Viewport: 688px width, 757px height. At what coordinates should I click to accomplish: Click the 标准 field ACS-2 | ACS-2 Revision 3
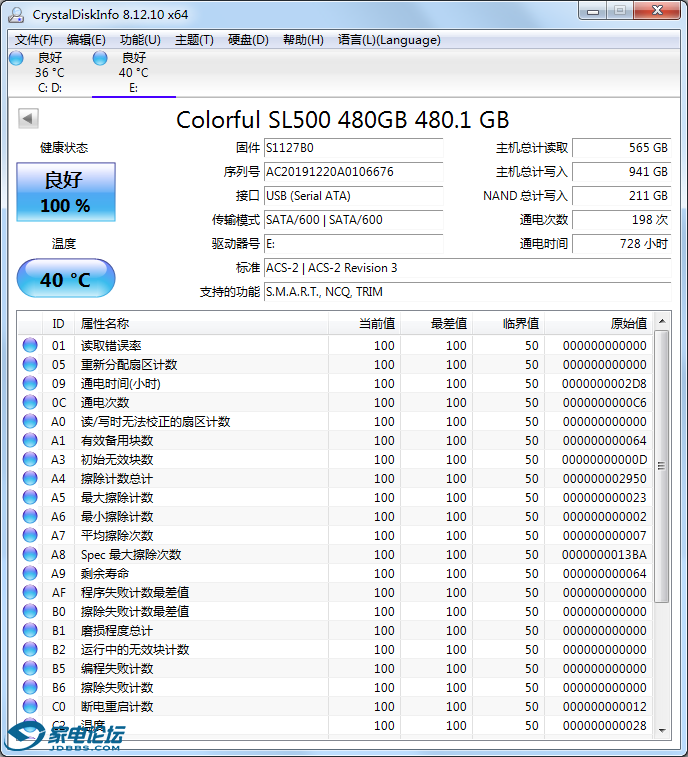tap(467, 268)
